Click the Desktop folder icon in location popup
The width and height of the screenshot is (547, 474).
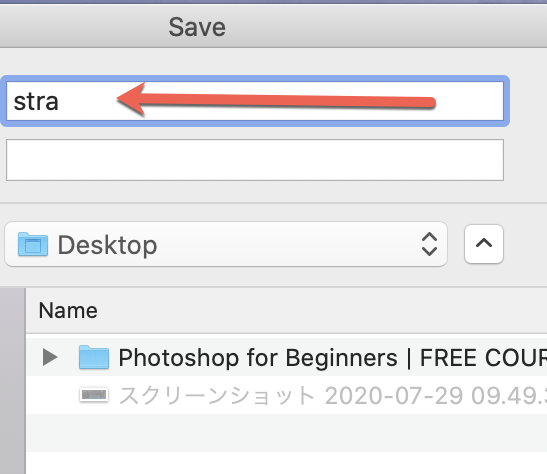(x=33, y=244)
